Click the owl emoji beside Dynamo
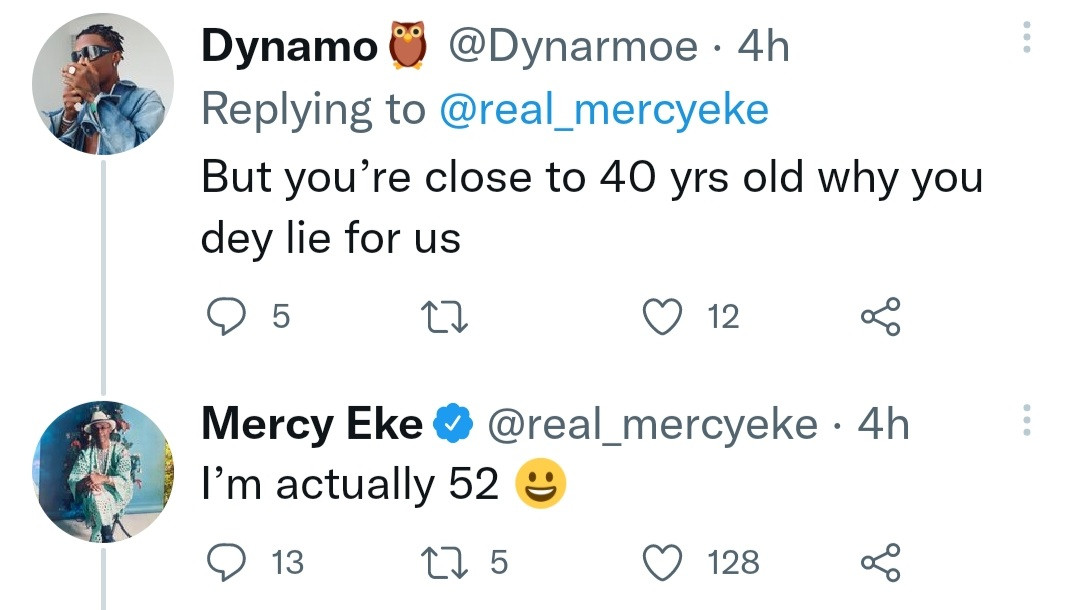Image resolution: width=1080 pixels, height=610 pixels. point(405,47)
